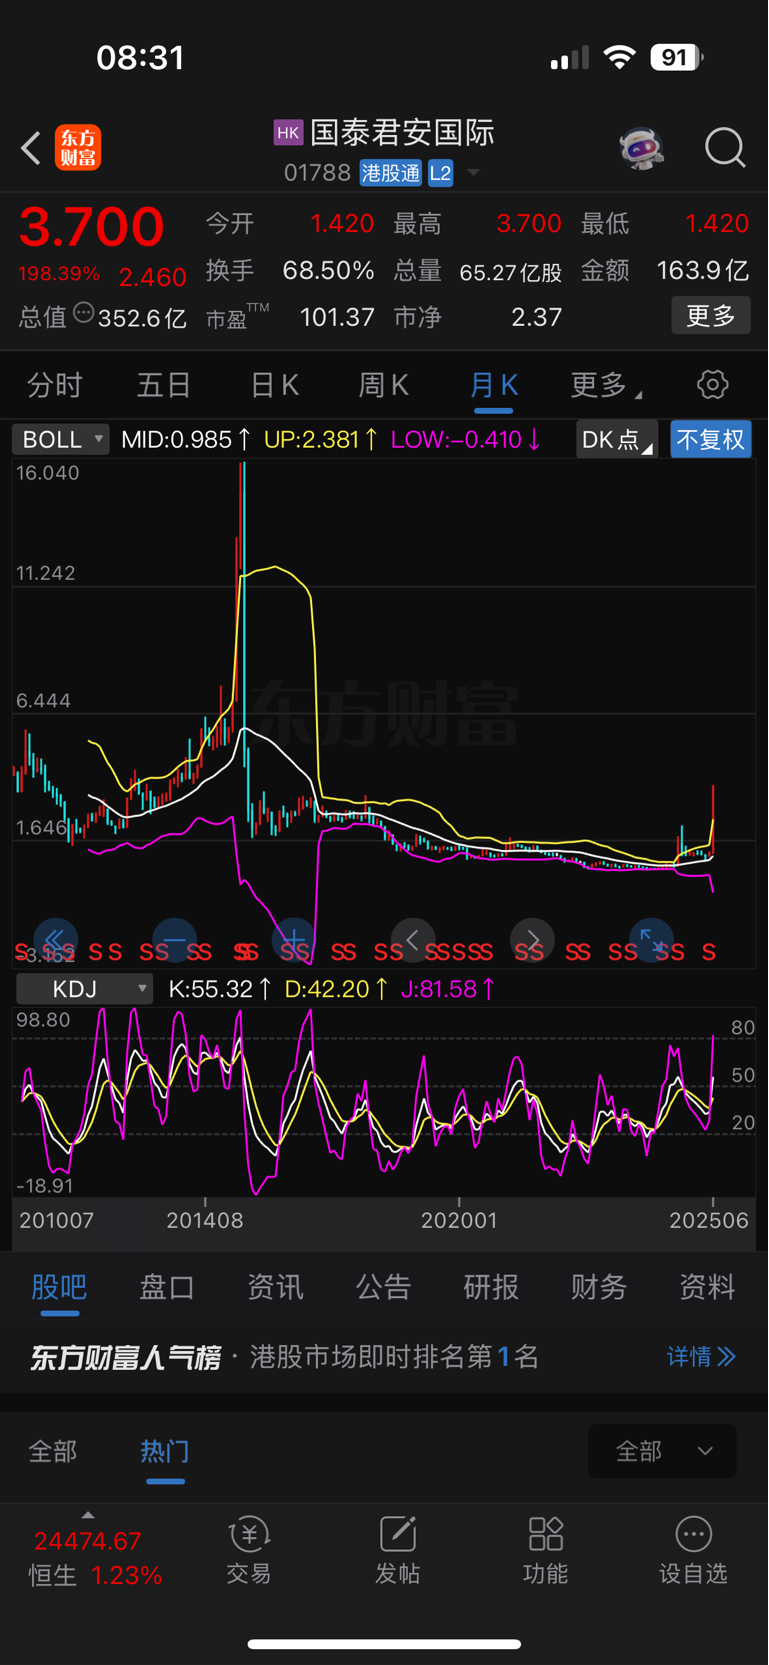The image size is (769, 1665).
Task: Tap the KDJ sub-chart area
Action: pyautogui.click(x=384, y=1102)
